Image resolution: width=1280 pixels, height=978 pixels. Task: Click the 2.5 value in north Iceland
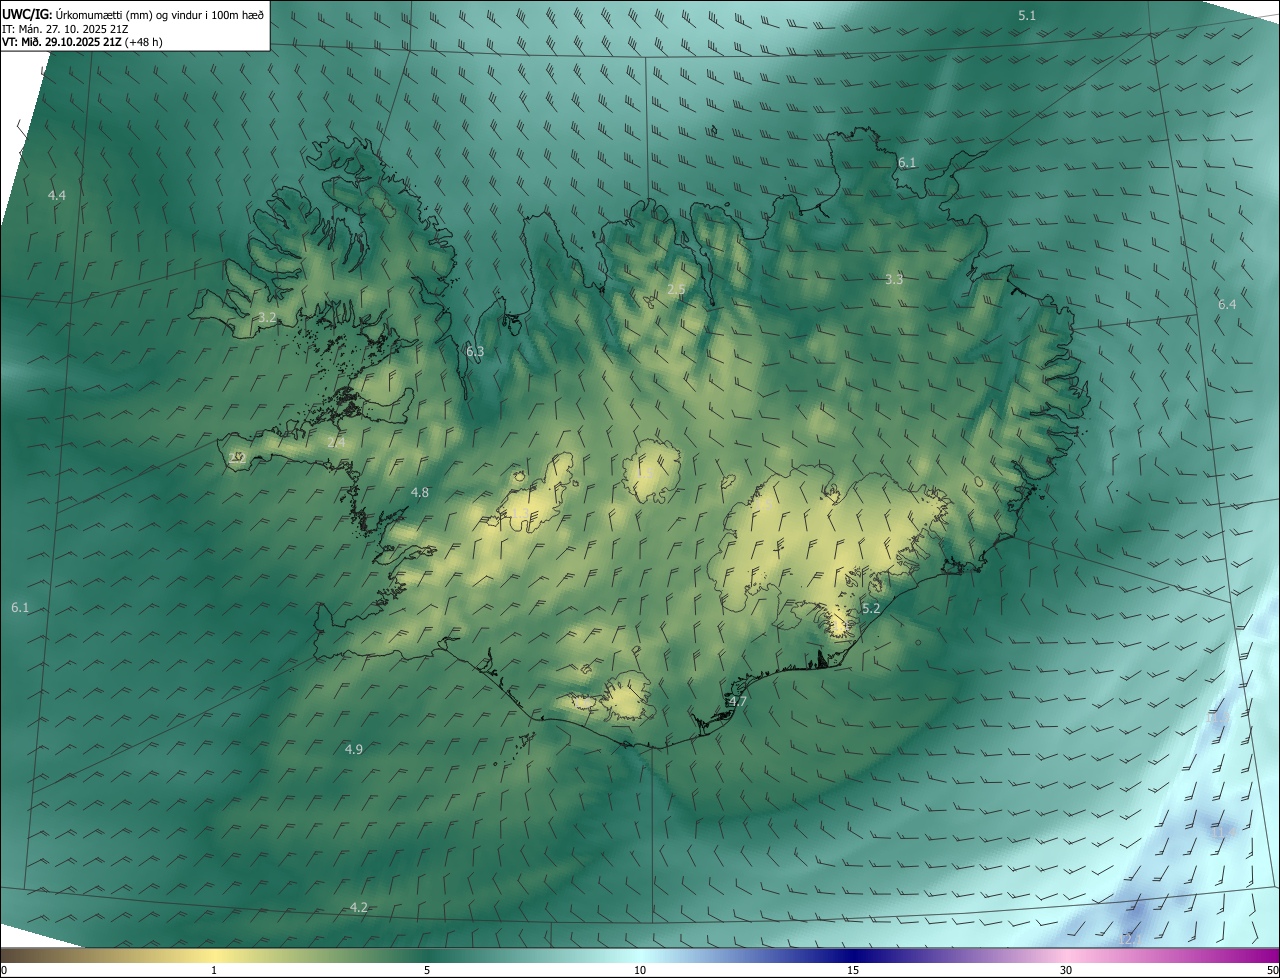[x=676, y=290]
